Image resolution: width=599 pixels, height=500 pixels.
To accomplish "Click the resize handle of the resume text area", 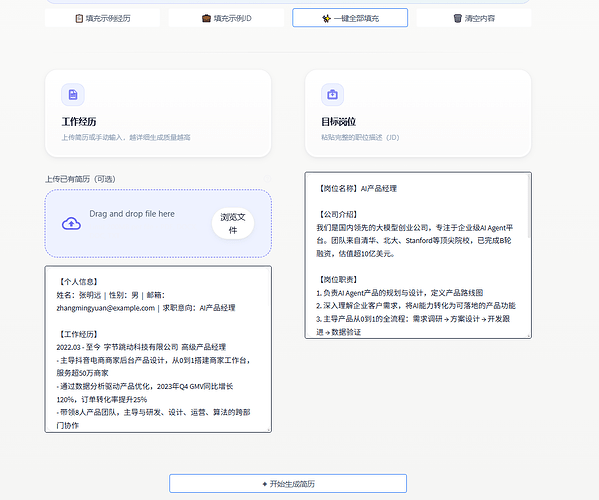I will (x=269, y=430).
